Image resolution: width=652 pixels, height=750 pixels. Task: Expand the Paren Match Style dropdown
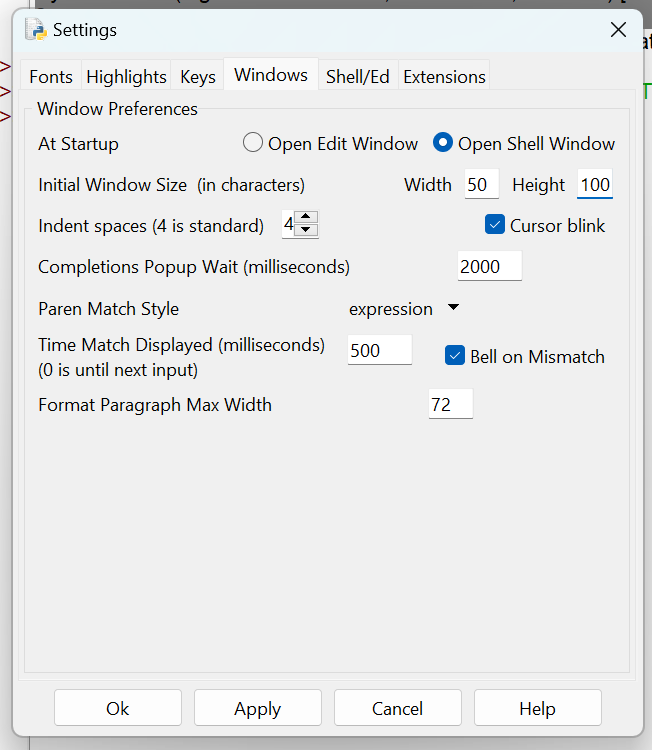pos(402,309)
